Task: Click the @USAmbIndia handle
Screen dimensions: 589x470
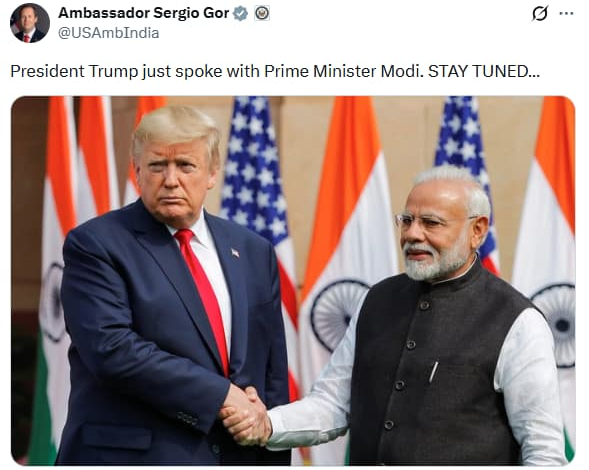Action: click(x=109, y=33)
